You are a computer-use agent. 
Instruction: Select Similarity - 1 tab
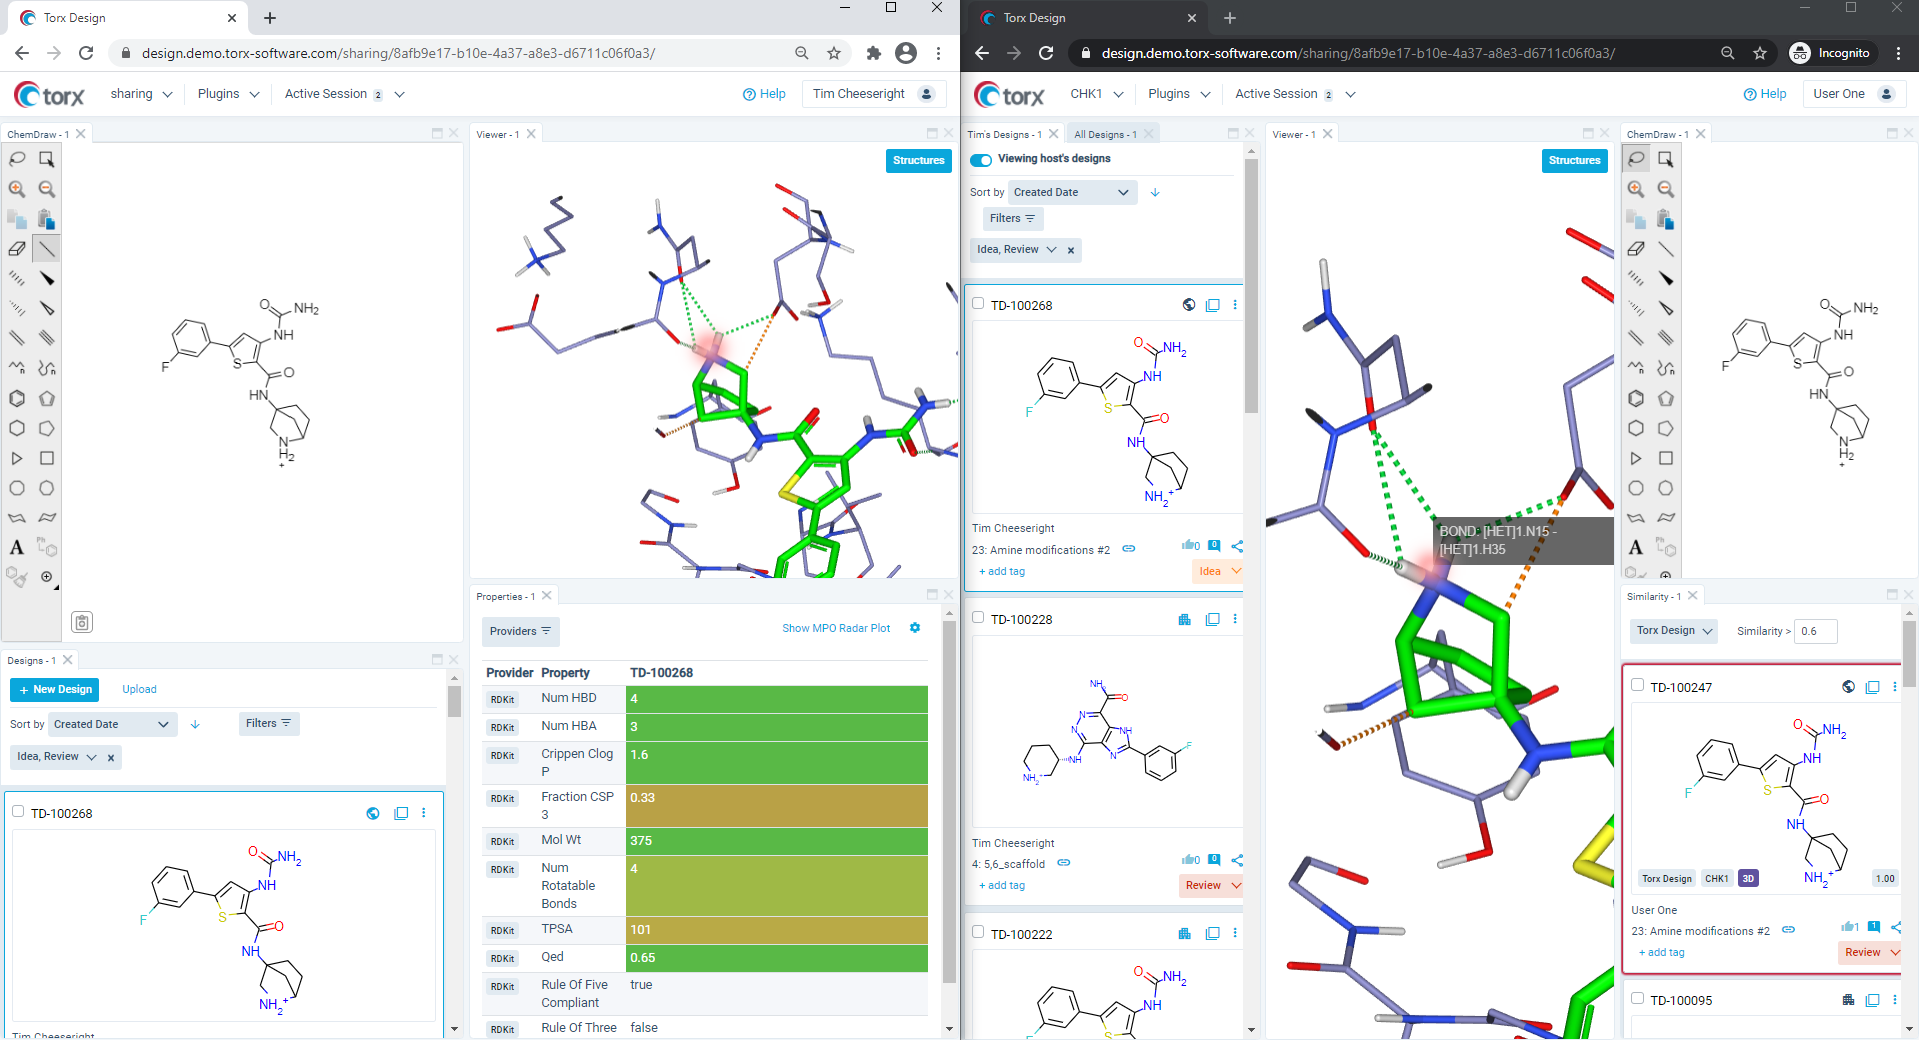coord(1654,596)
